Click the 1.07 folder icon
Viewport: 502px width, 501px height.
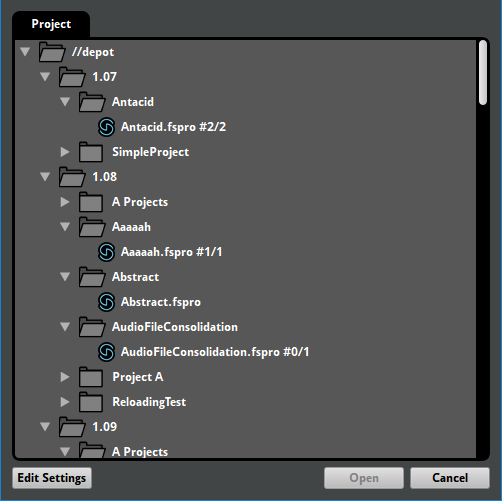(72, 77)
